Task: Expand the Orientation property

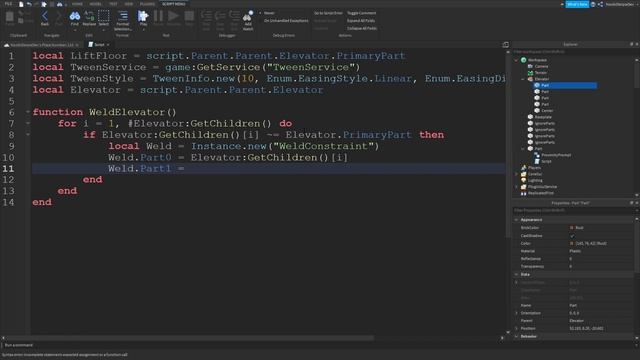Action: pos(516,313)
